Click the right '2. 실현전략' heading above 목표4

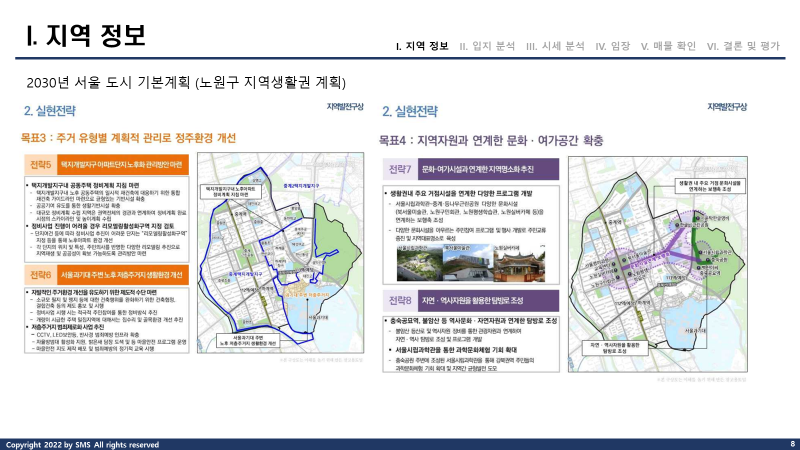coord(410,111)
